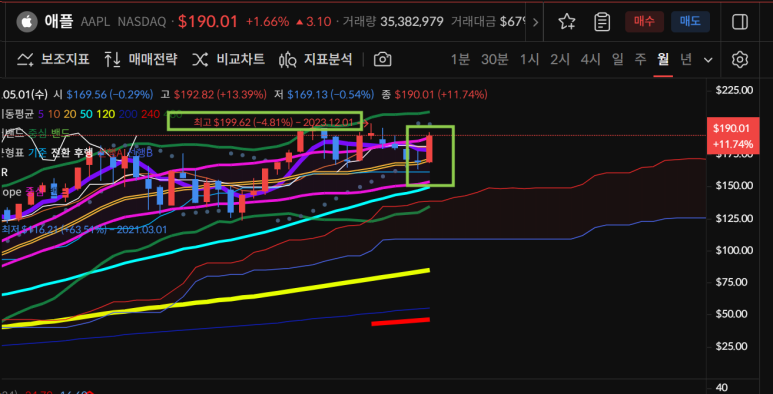Select the active 월 monthly timeframe
Viewport: 773px width, 394px height.
tap(663, 60)
